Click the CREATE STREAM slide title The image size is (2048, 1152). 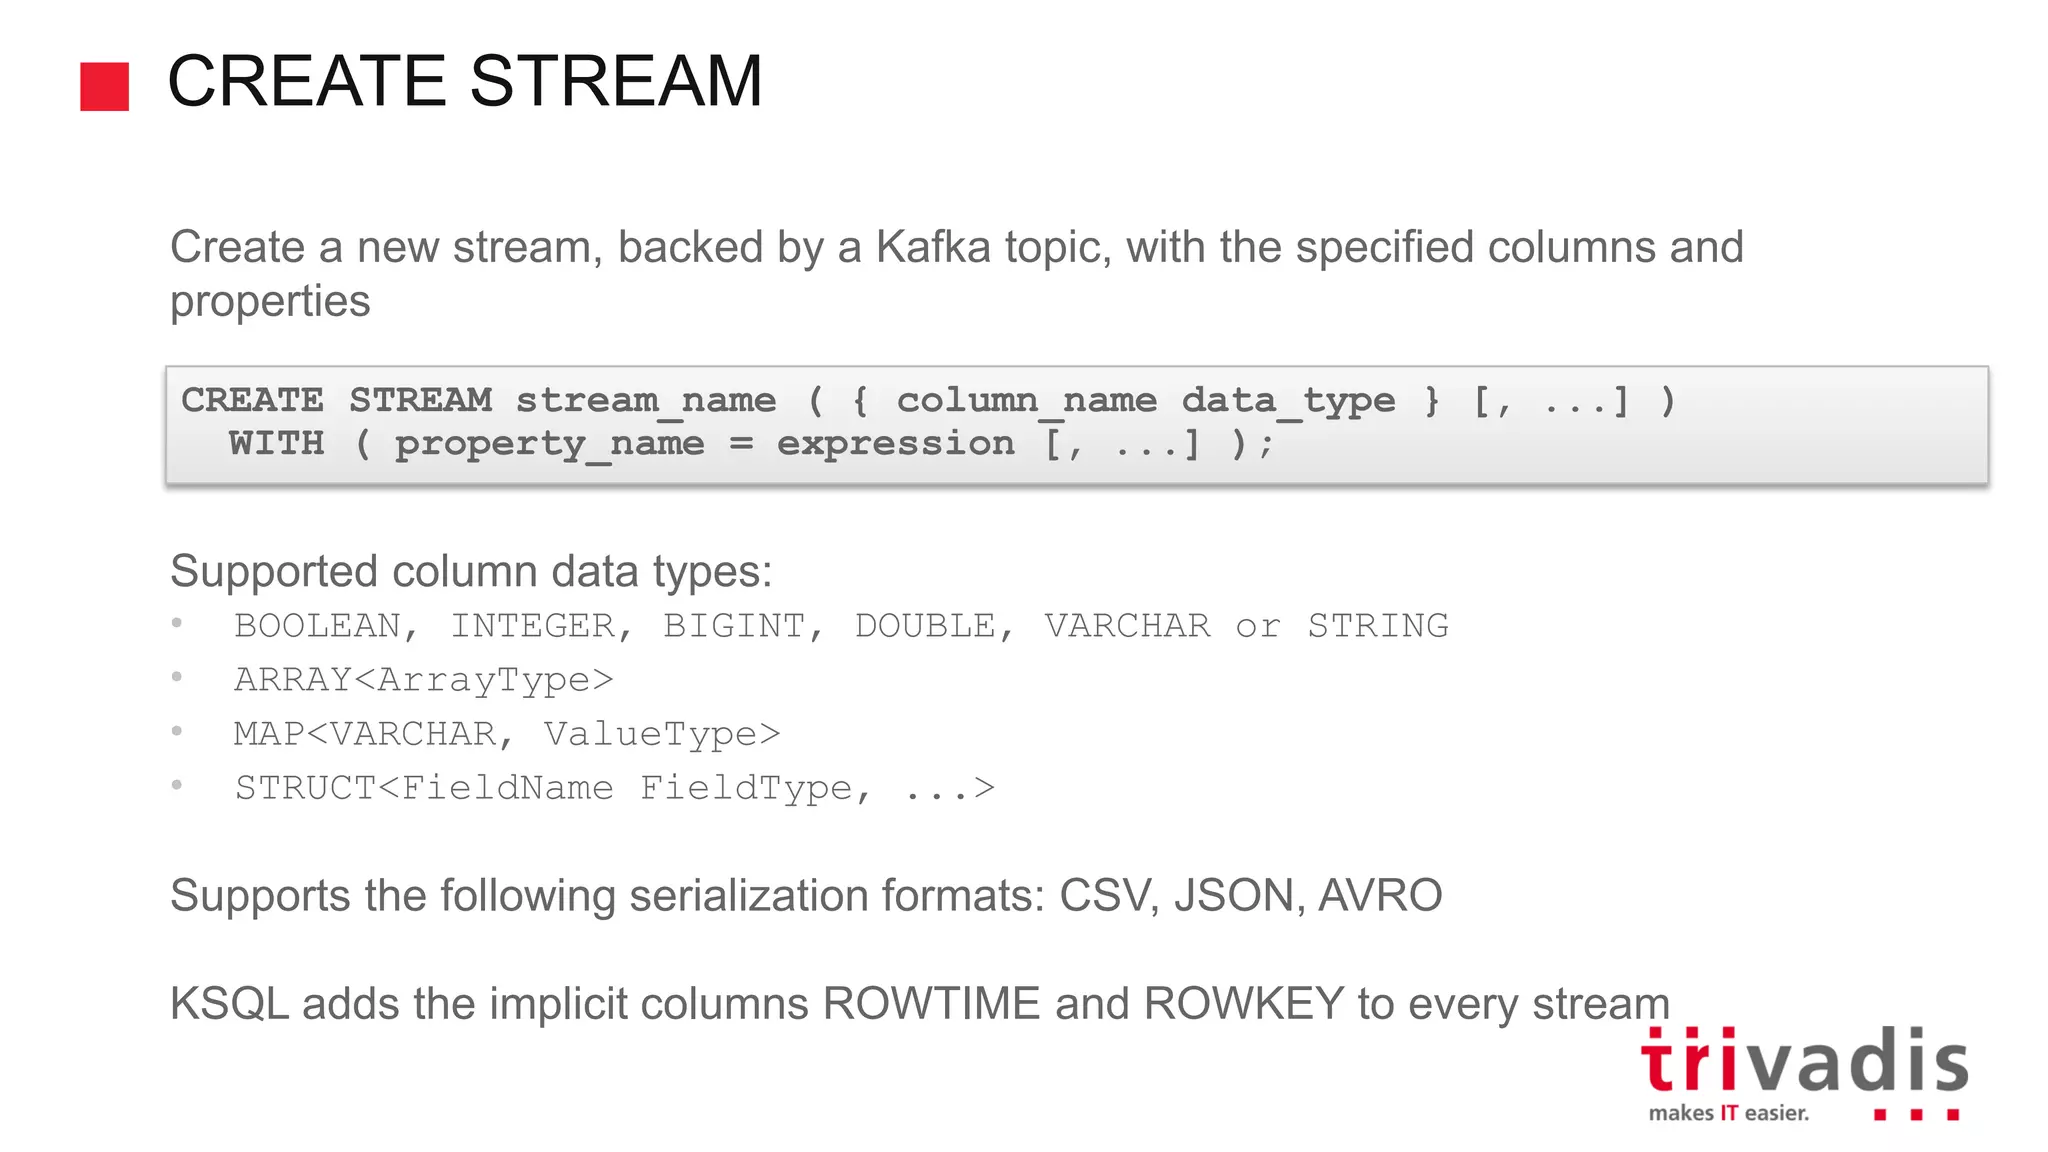coord(465,81)
